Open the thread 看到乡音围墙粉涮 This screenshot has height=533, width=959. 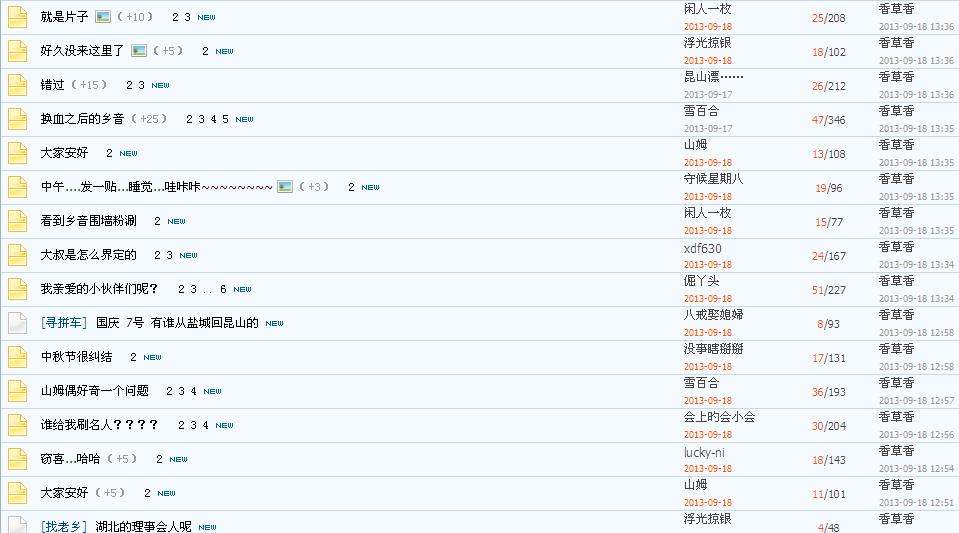pyautogui.click(x=89, y=221)
